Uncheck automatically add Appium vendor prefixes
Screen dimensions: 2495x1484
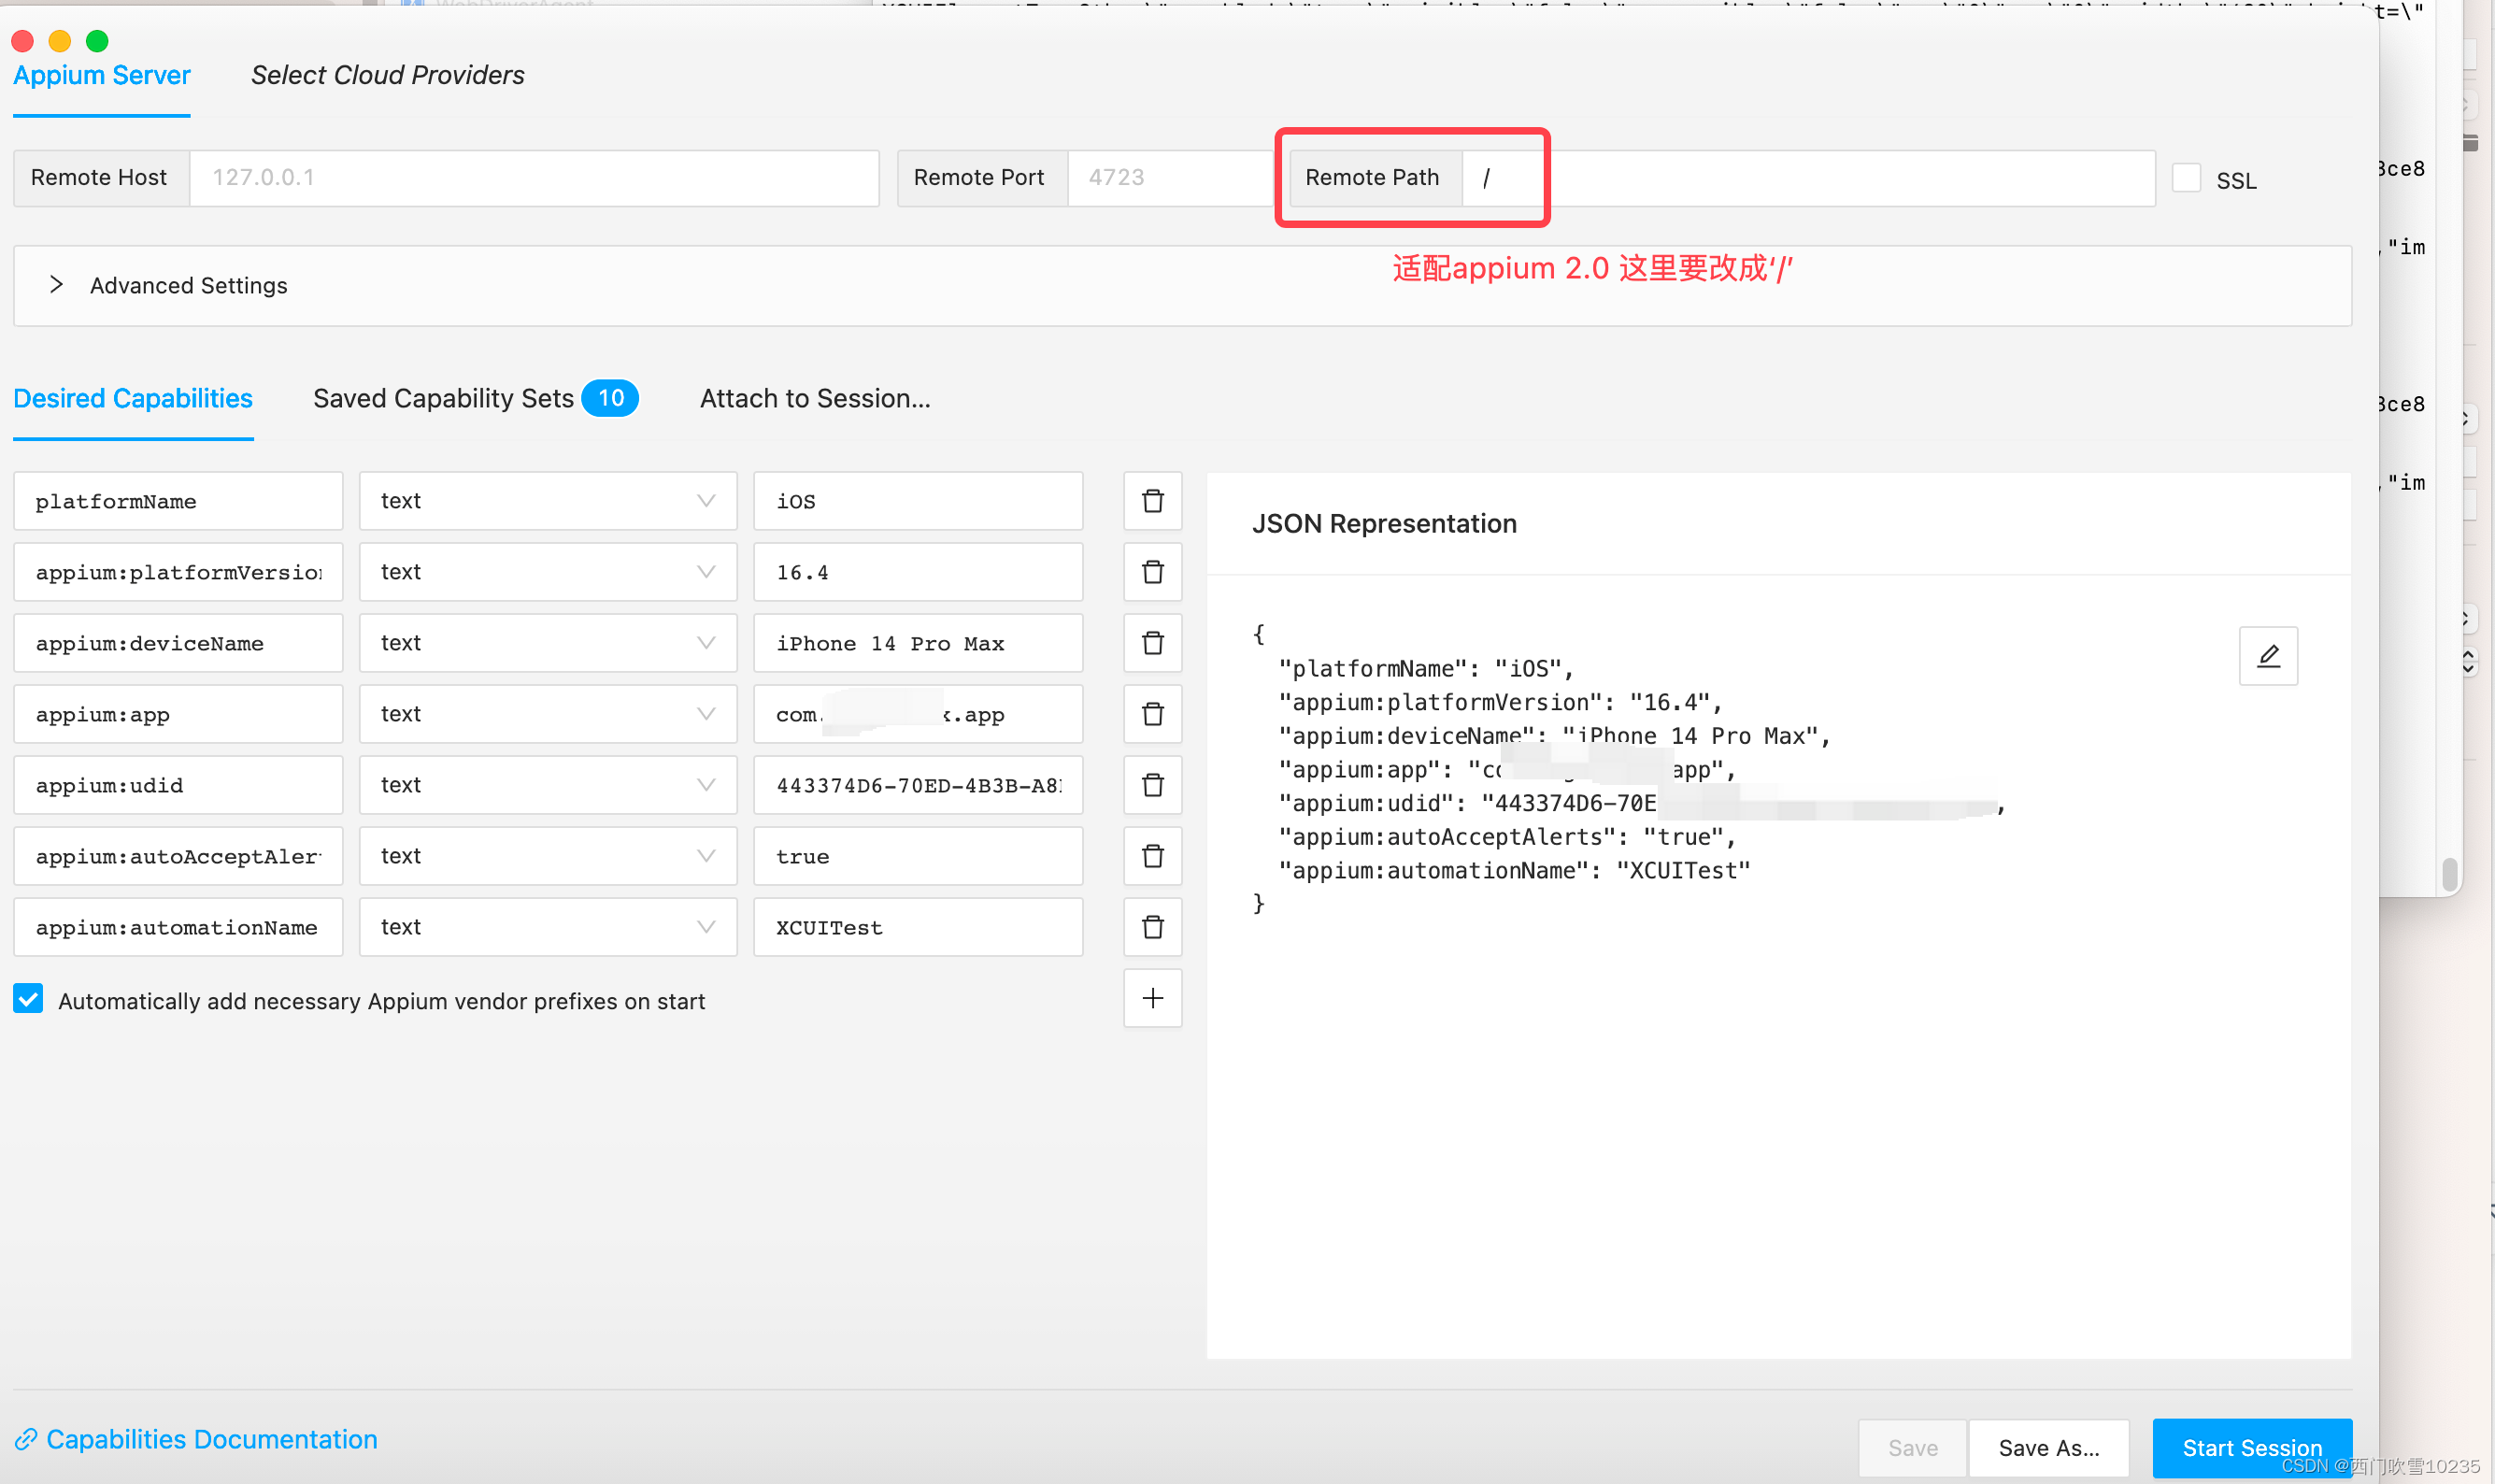click(x=28, y=998)
